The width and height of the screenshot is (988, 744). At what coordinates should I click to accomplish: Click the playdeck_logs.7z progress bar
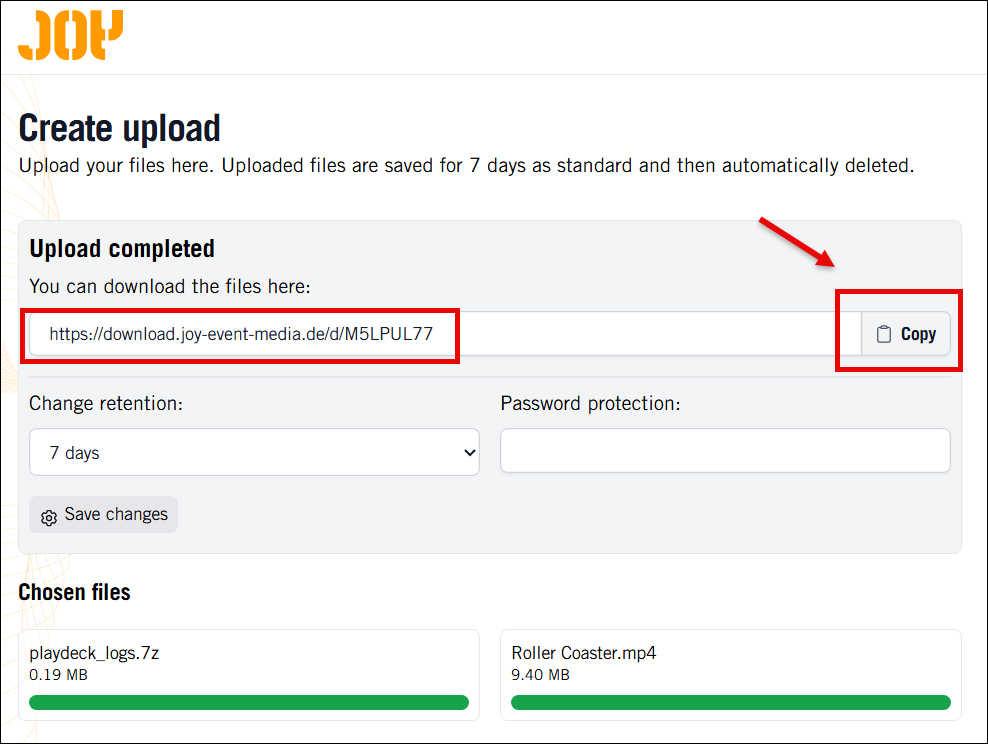[x=249, y=702]
